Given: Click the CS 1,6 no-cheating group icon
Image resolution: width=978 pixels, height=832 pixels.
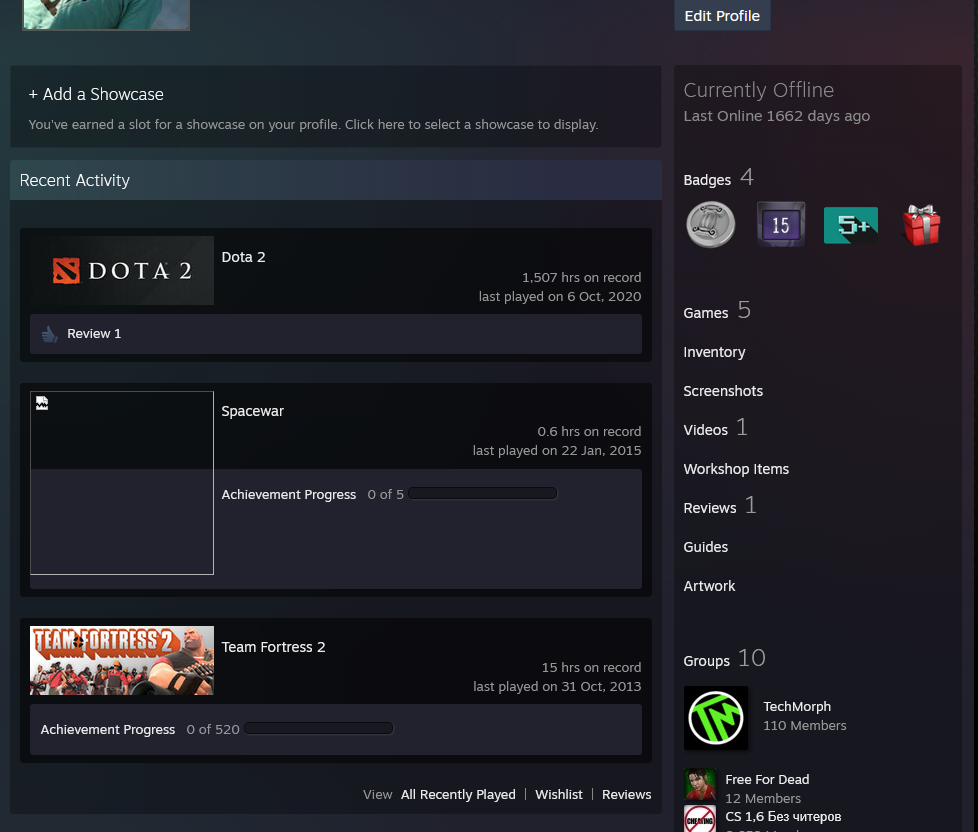Looking at the screenshot, I should pos(700,819).
